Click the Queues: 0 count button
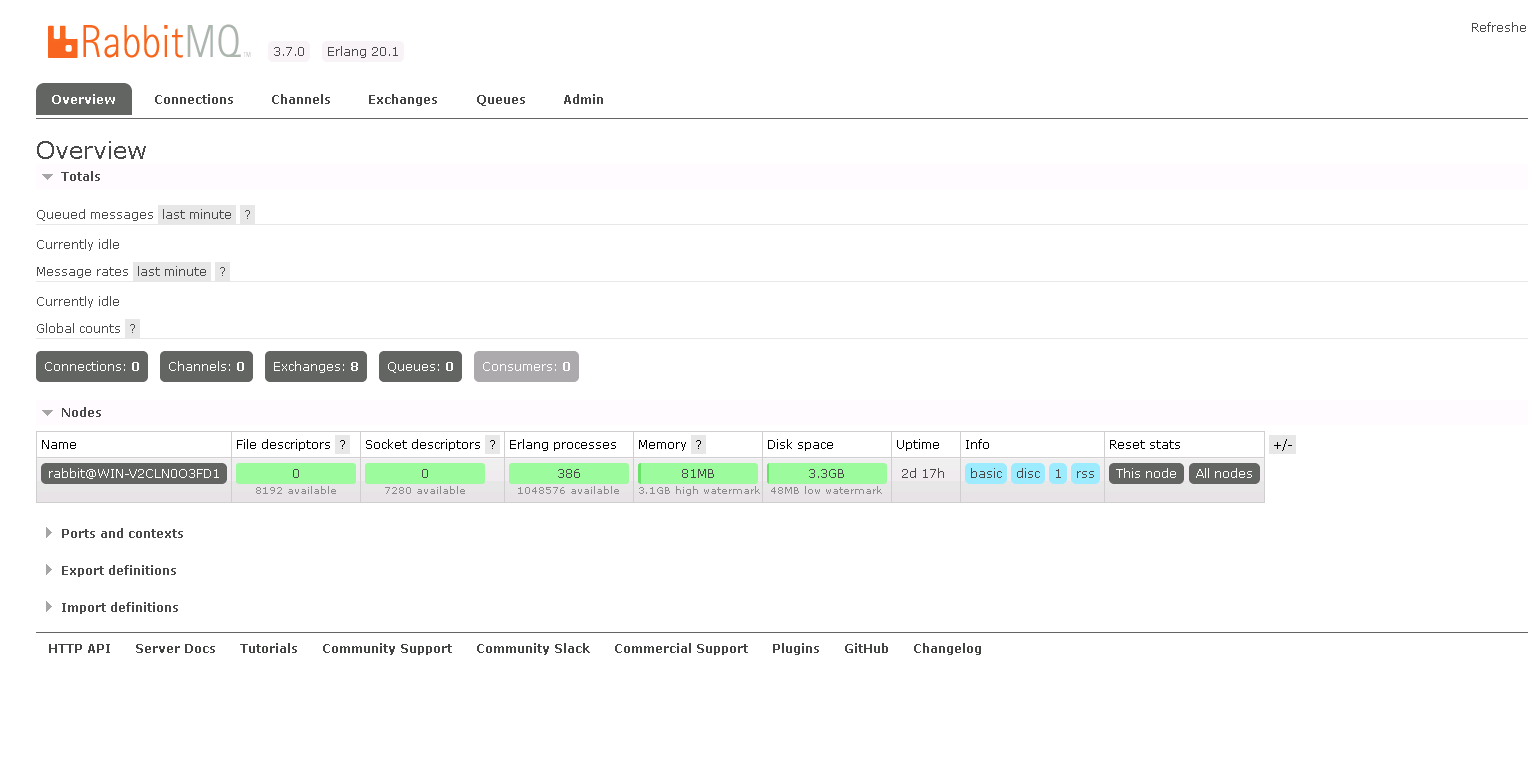Screen dimensions: 1528x772 [x=420, y=367]
